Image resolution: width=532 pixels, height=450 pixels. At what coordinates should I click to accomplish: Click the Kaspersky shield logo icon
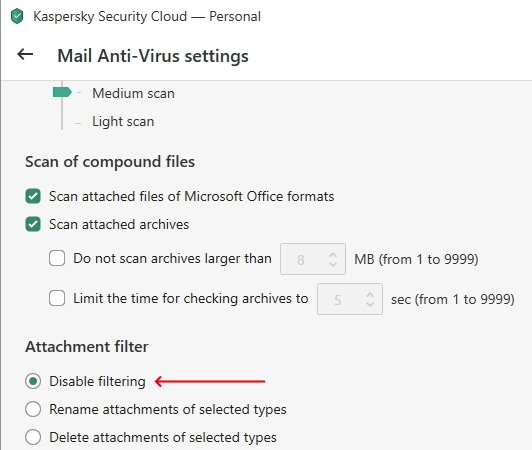pyautogui.click(x=17, y=16)
